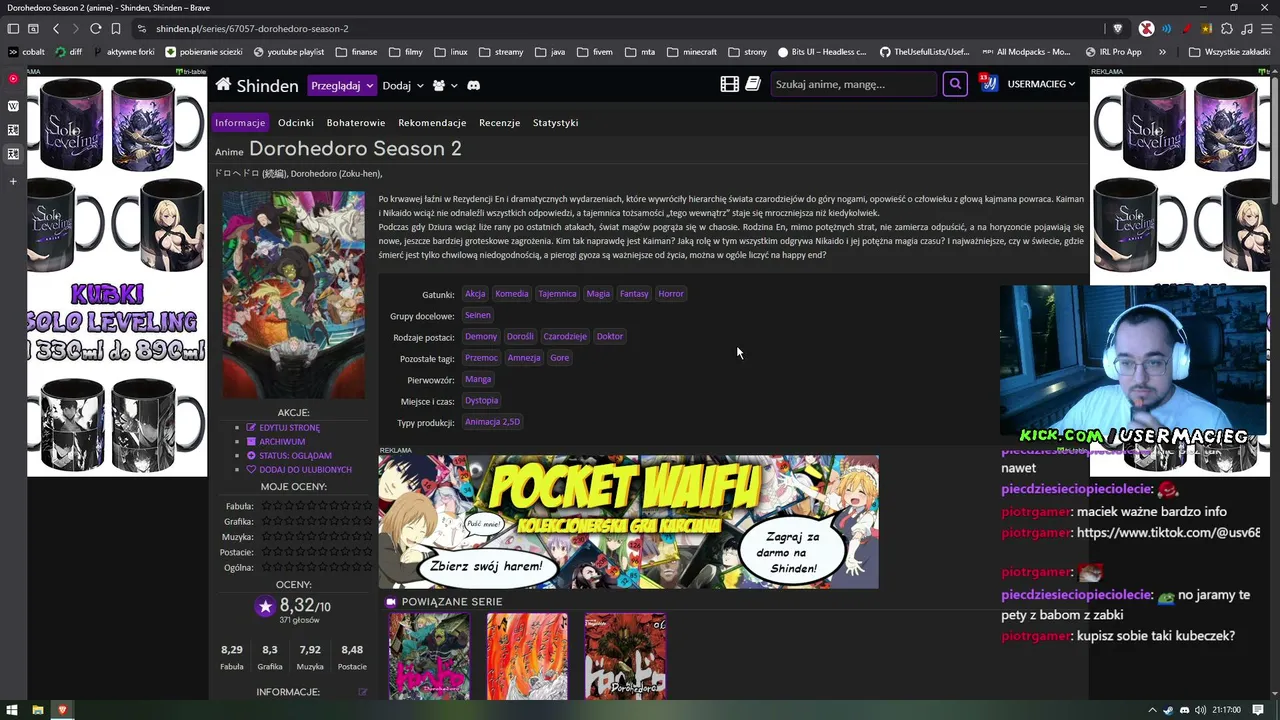Viewport: 1280px width, 720px height.
Task: Toggle STATUS: OGLĄDAM watch status
Action: pyautogui.click(x=289, y=456)
